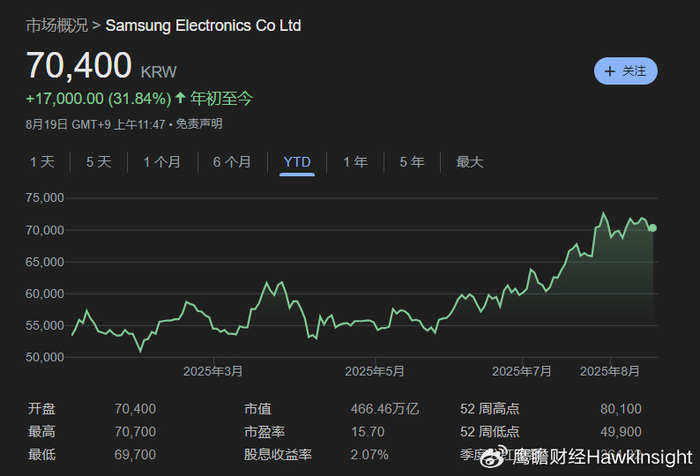
Task: Click the 8月19日 GMT+9 timestamp
Action: coord(96,124)
